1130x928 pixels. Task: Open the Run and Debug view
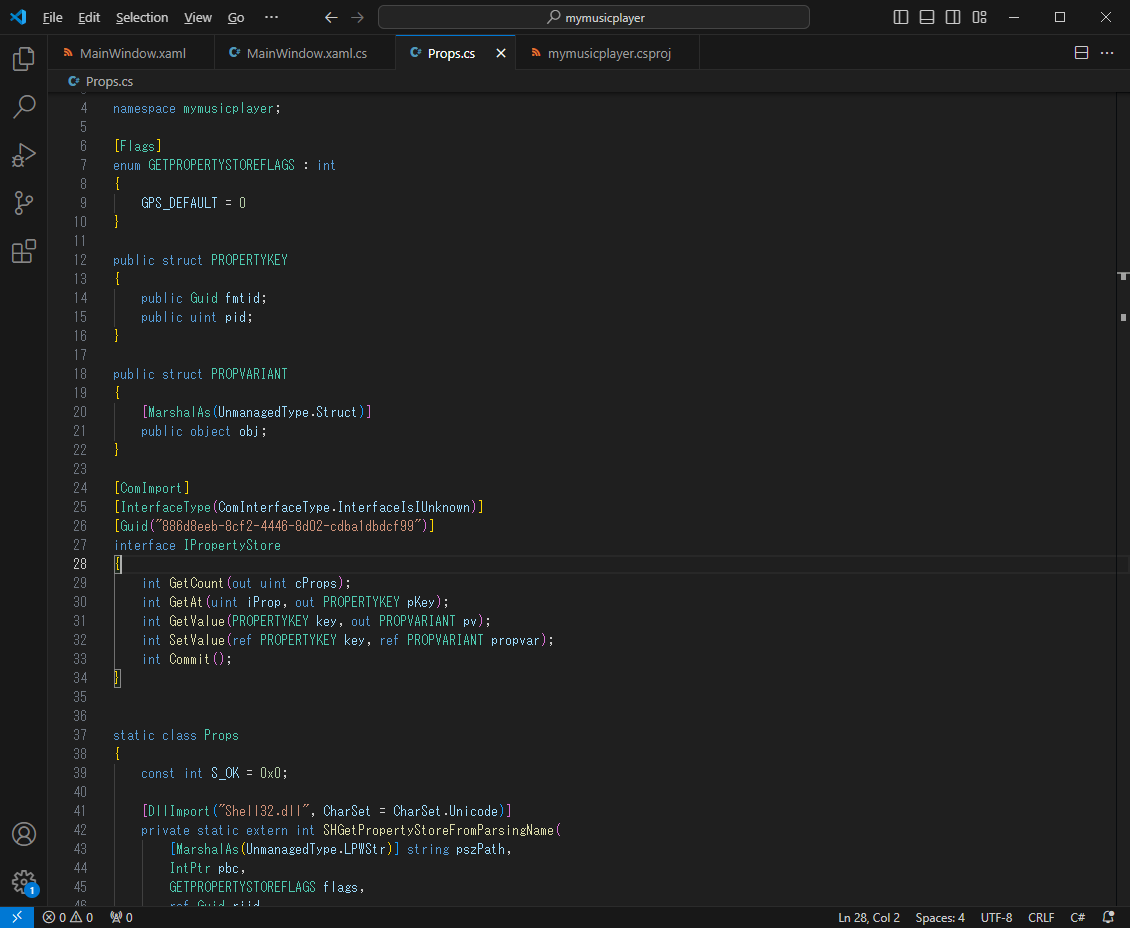tap(24, 155)
